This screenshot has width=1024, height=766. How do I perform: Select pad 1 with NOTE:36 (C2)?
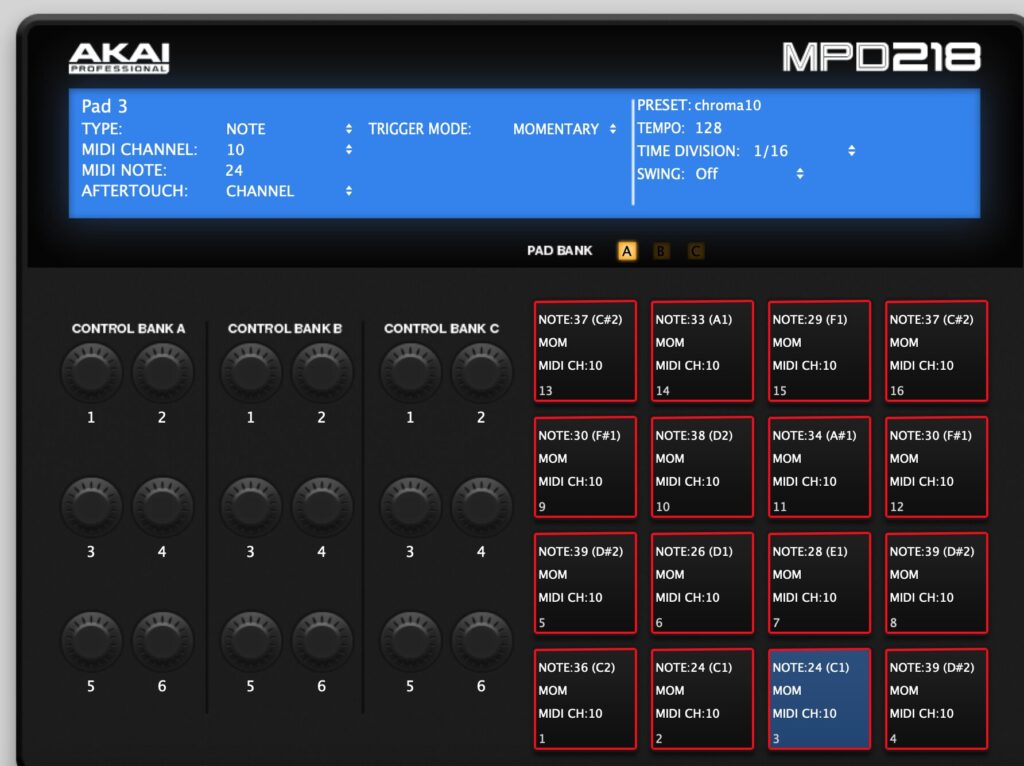pos(585,699)
